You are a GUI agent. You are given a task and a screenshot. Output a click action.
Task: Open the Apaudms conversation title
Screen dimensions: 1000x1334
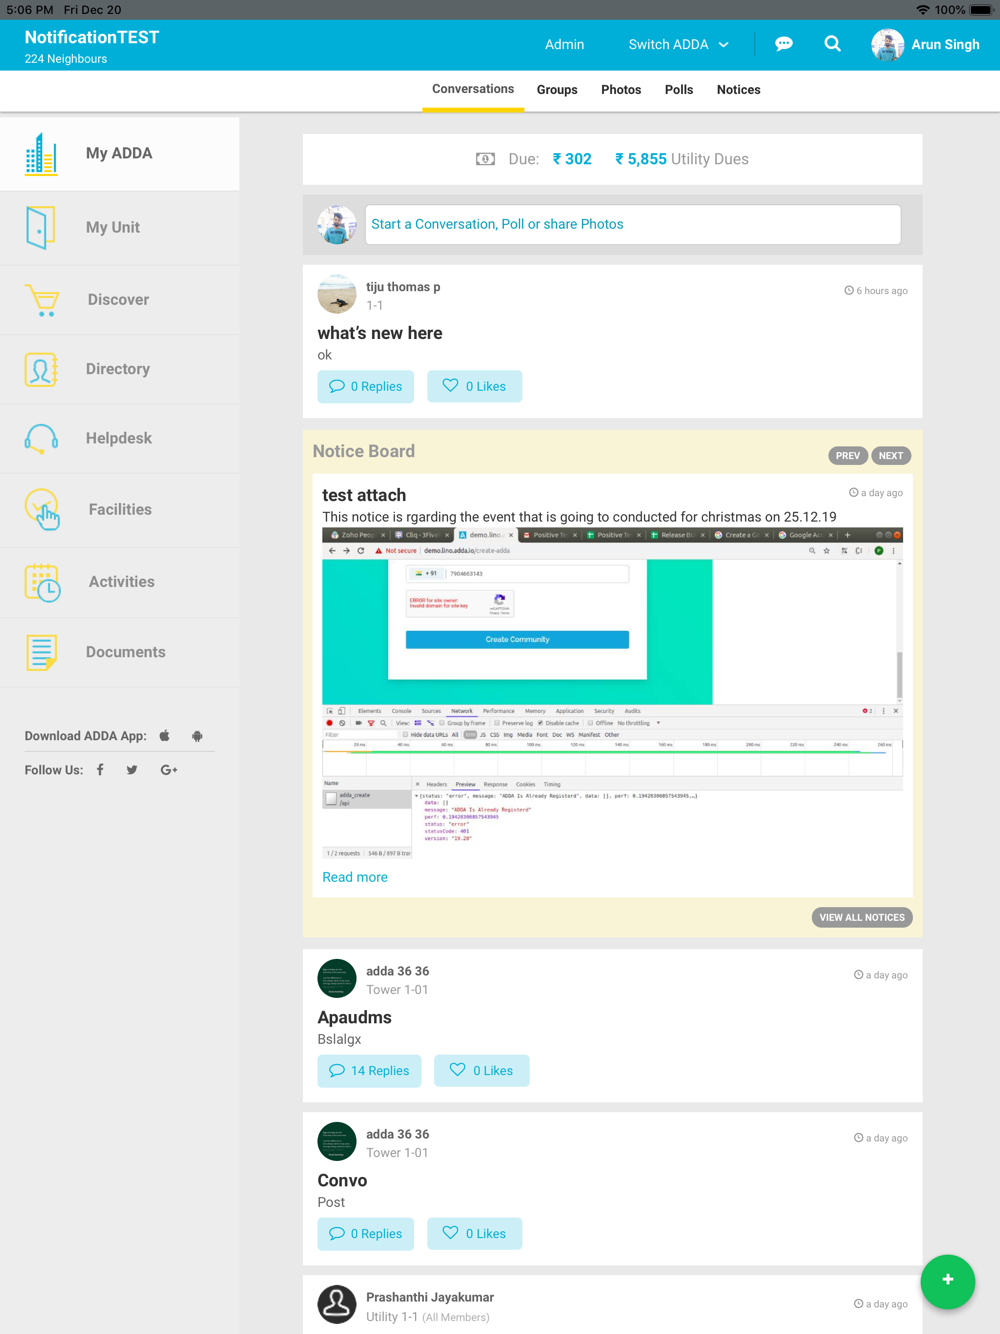point(355,1018)
